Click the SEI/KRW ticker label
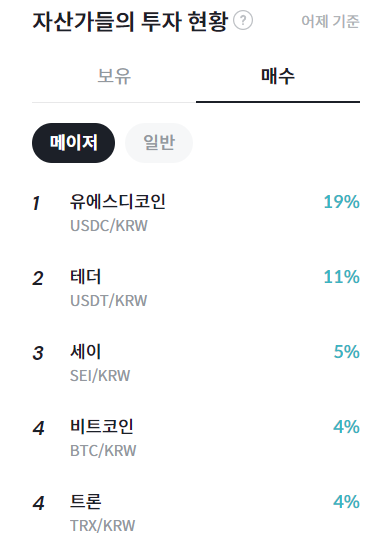 (x=100, y=376)
